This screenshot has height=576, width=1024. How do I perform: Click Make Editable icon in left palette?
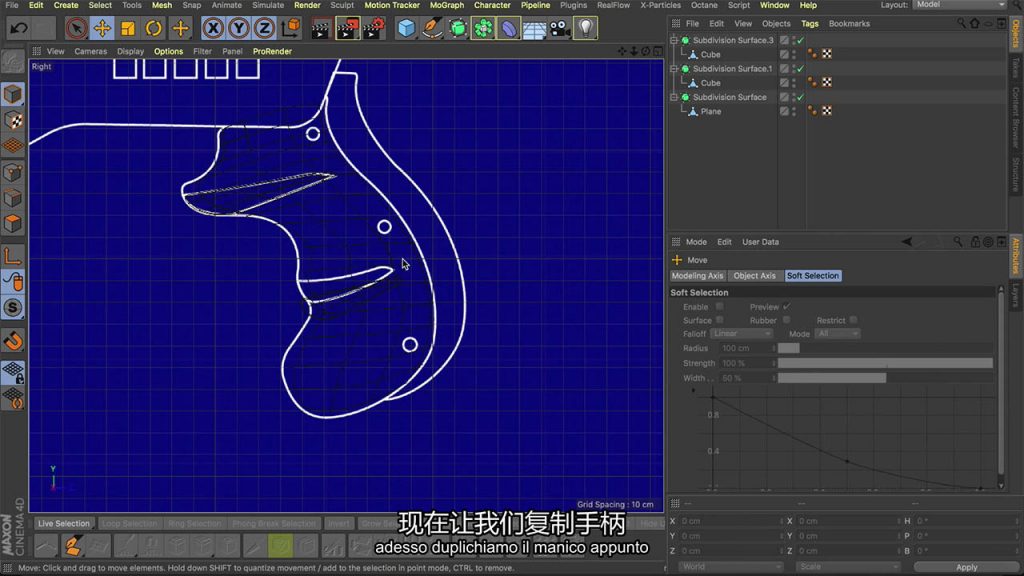coord(13,61)
